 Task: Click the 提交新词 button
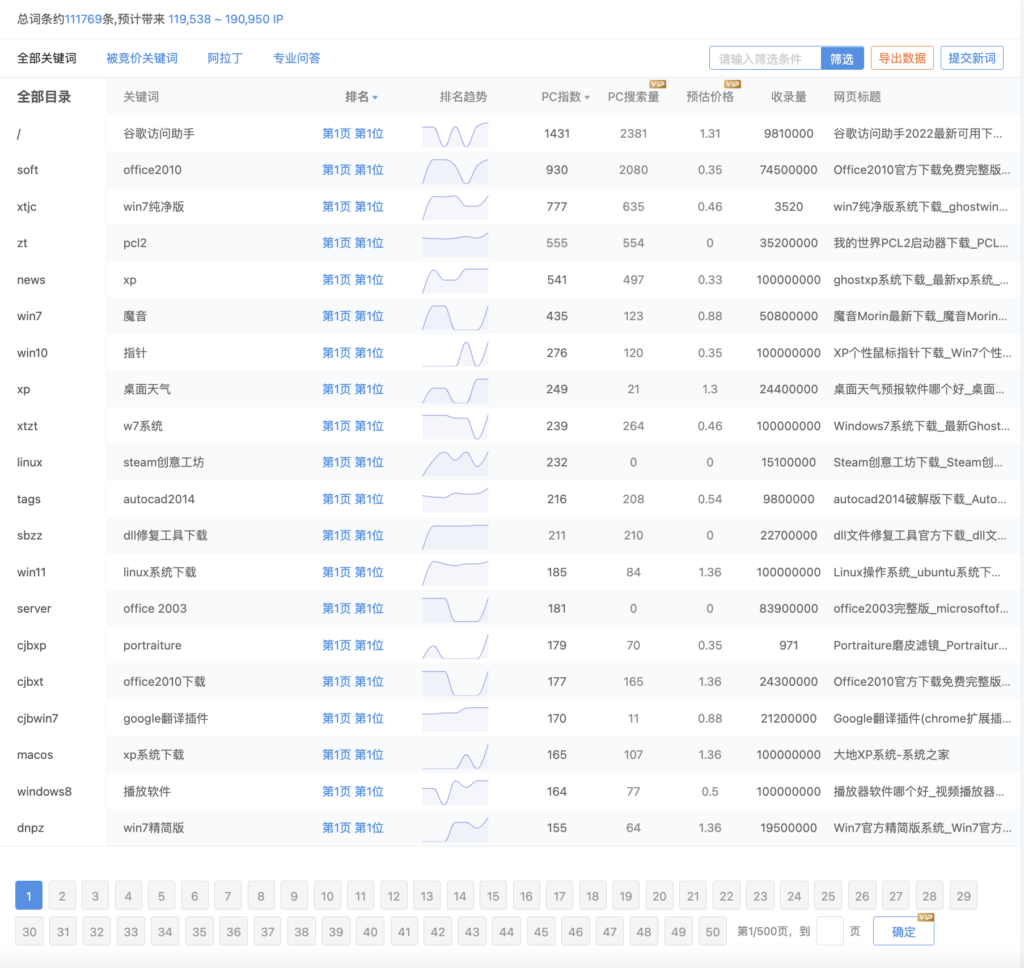pos(972,58)
